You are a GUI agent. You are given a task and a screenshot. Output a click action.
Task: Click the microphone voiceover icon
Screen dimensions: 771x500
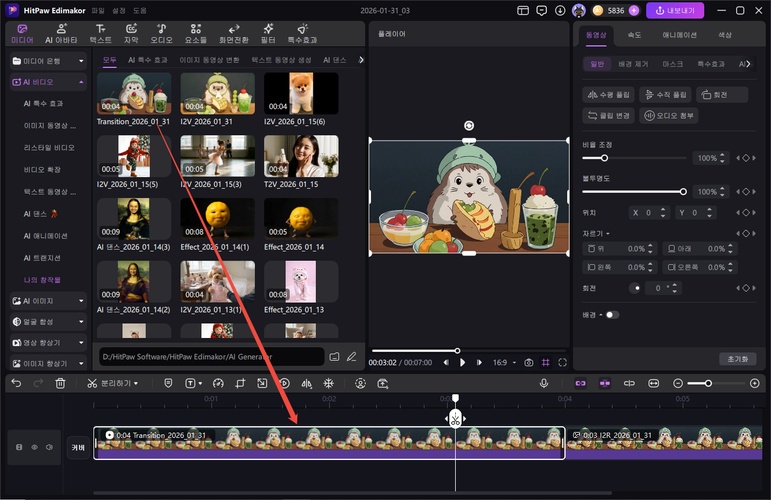544,383
